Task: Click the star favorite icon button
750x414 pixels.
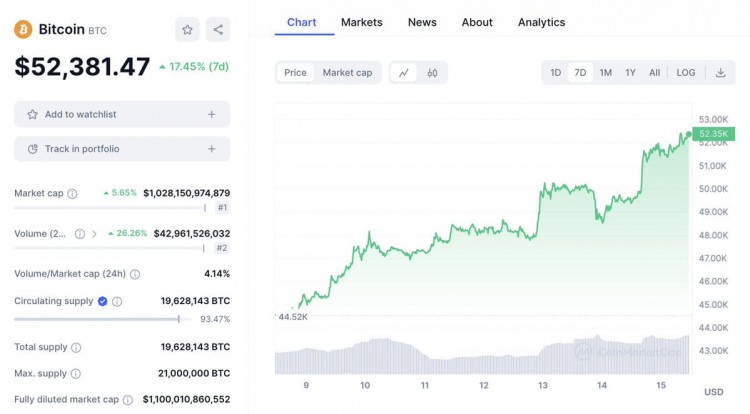Action: pos(187,30)
